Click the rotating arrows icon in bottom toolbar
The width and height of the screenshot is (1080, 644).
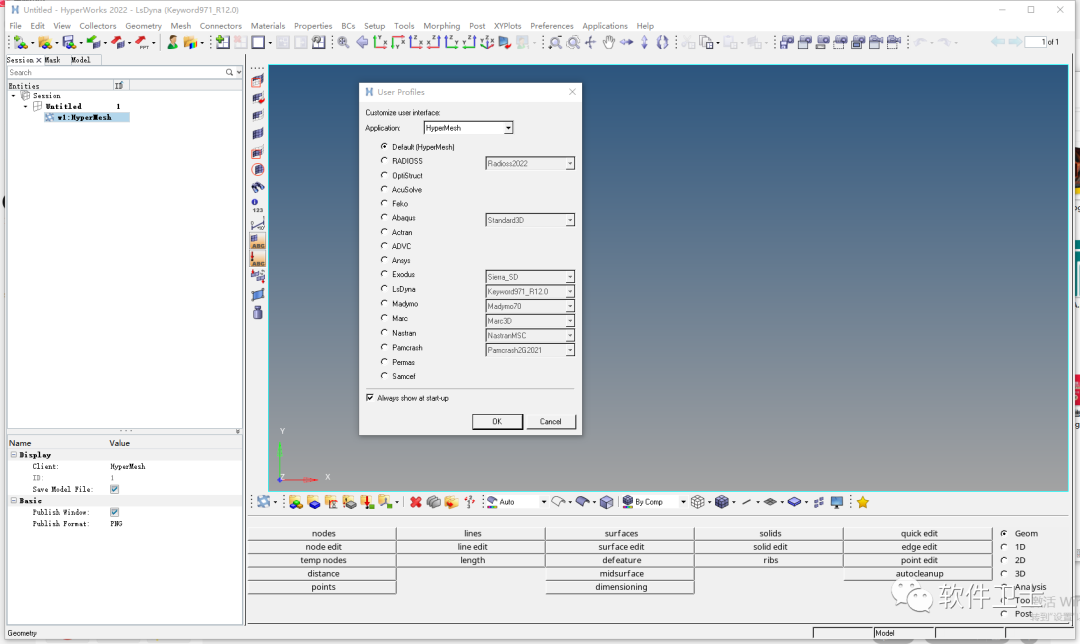(x=264, y=502)
